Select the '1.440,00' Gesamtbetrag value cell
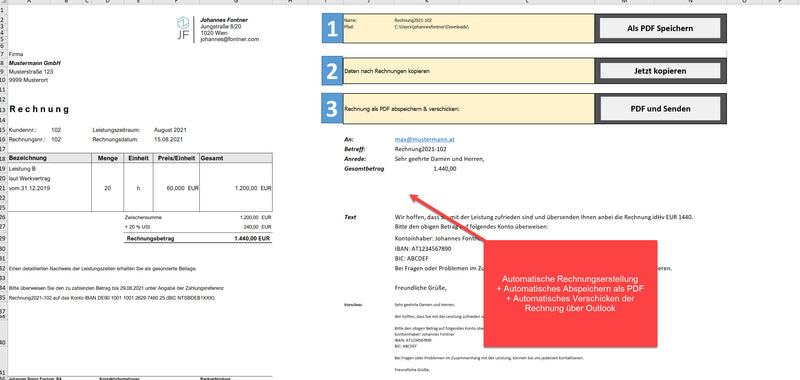 [x=444, y=168]
